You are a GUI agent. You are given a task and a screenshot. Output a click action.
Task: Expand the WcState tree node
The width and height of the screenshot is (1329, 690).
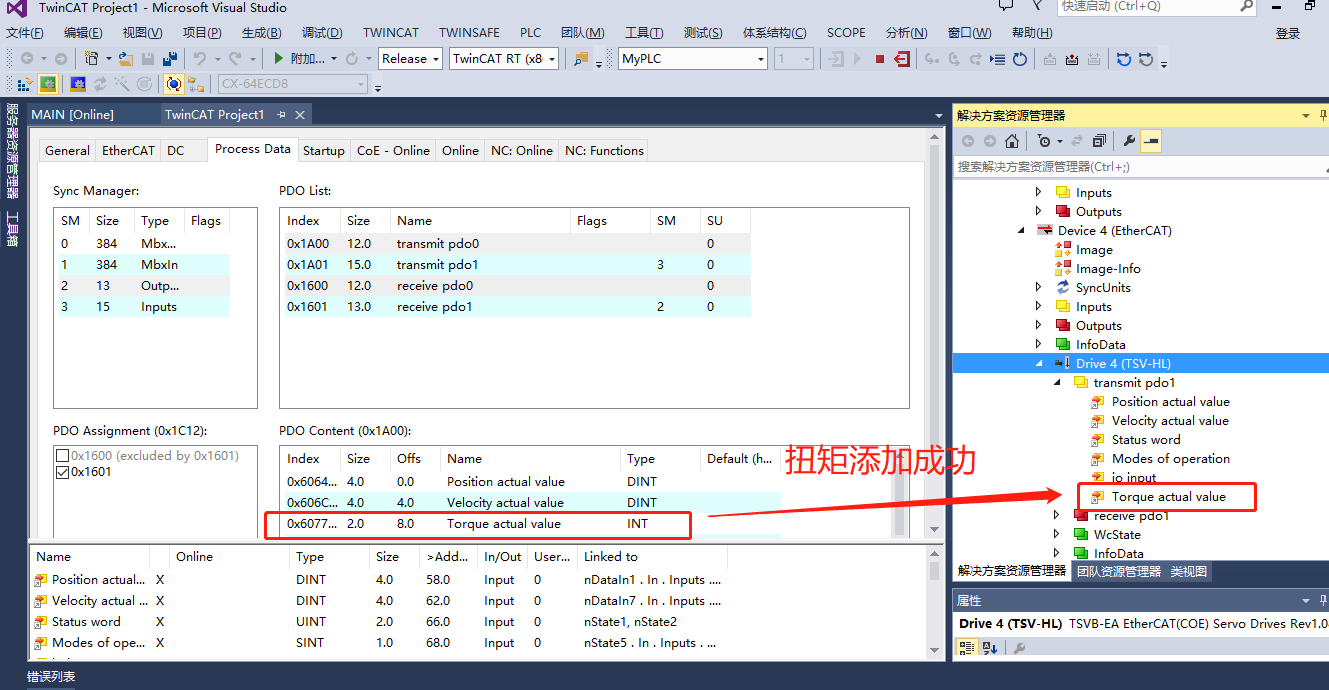[1057, 534]
